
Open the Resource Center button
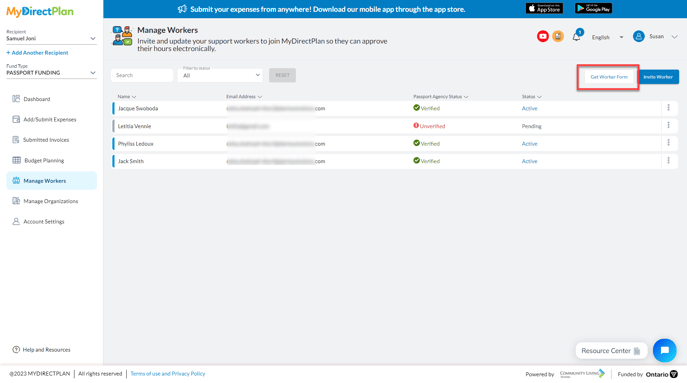[611, 351]
